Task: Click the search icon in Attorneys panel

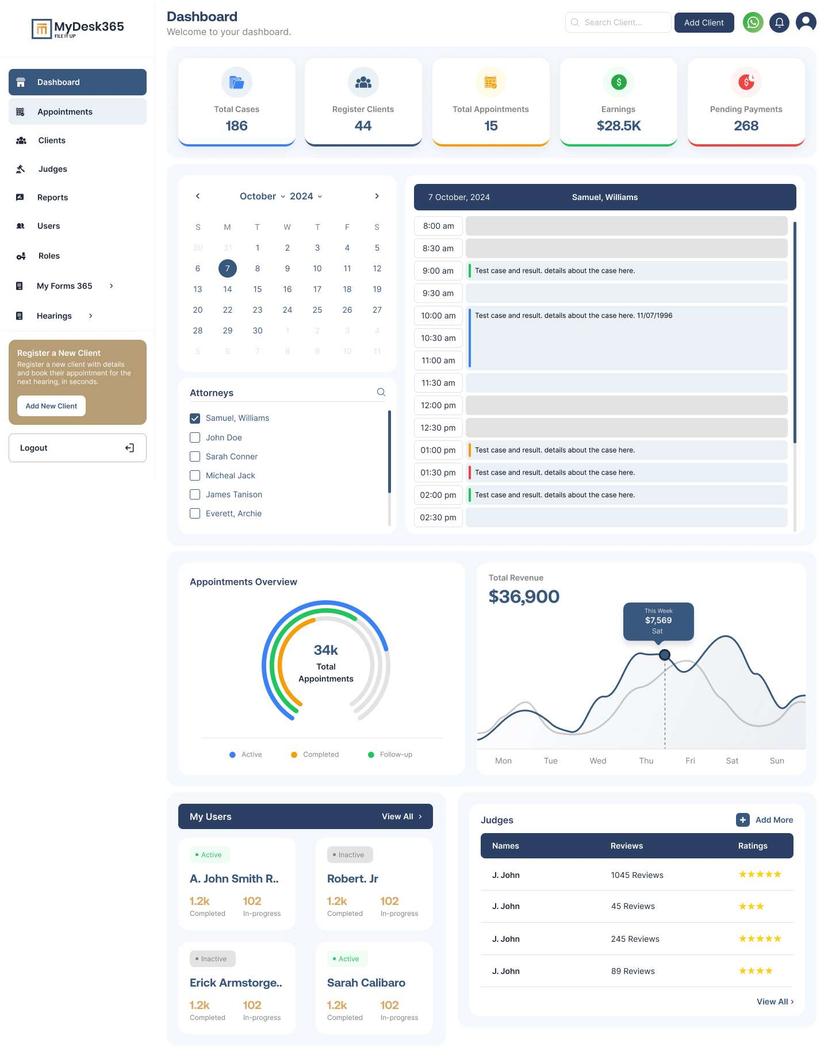Action: point(381,392)
